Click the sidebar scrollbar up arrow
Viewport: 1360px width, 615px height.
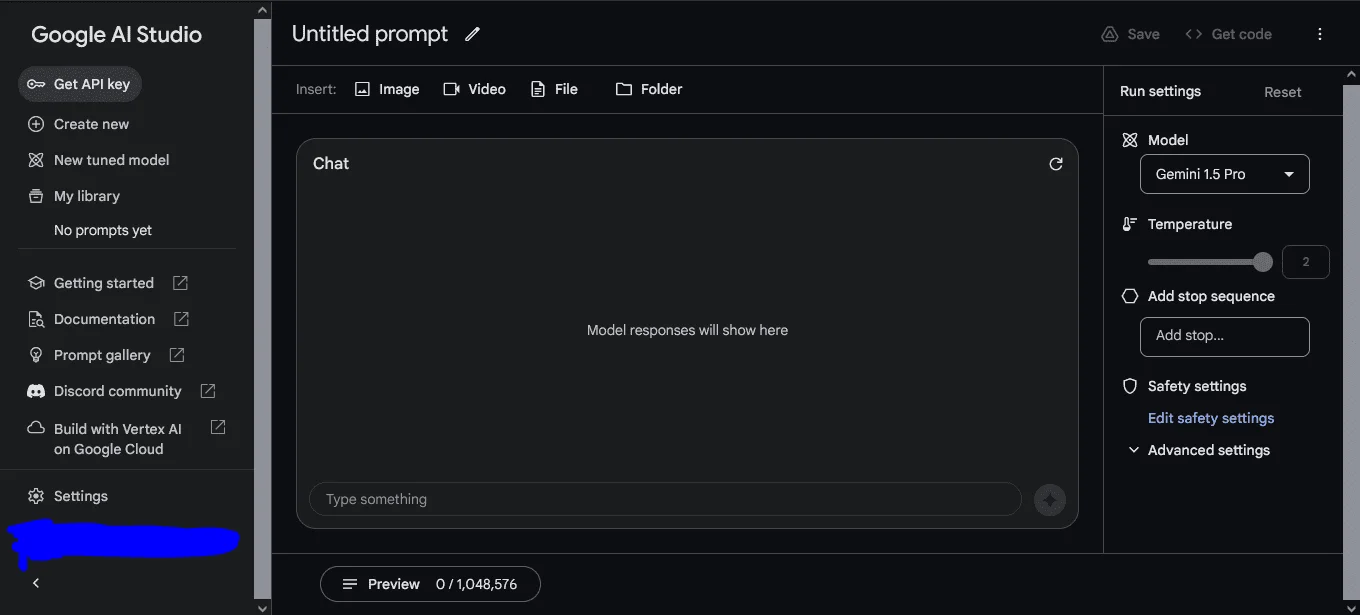(x=262, y=10)
